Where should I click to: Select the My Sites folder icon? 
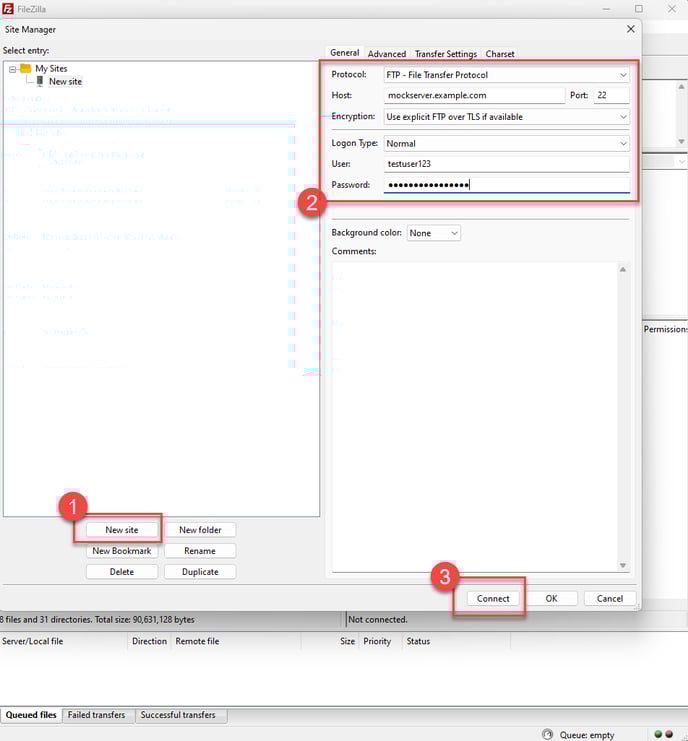coord(26,69)
